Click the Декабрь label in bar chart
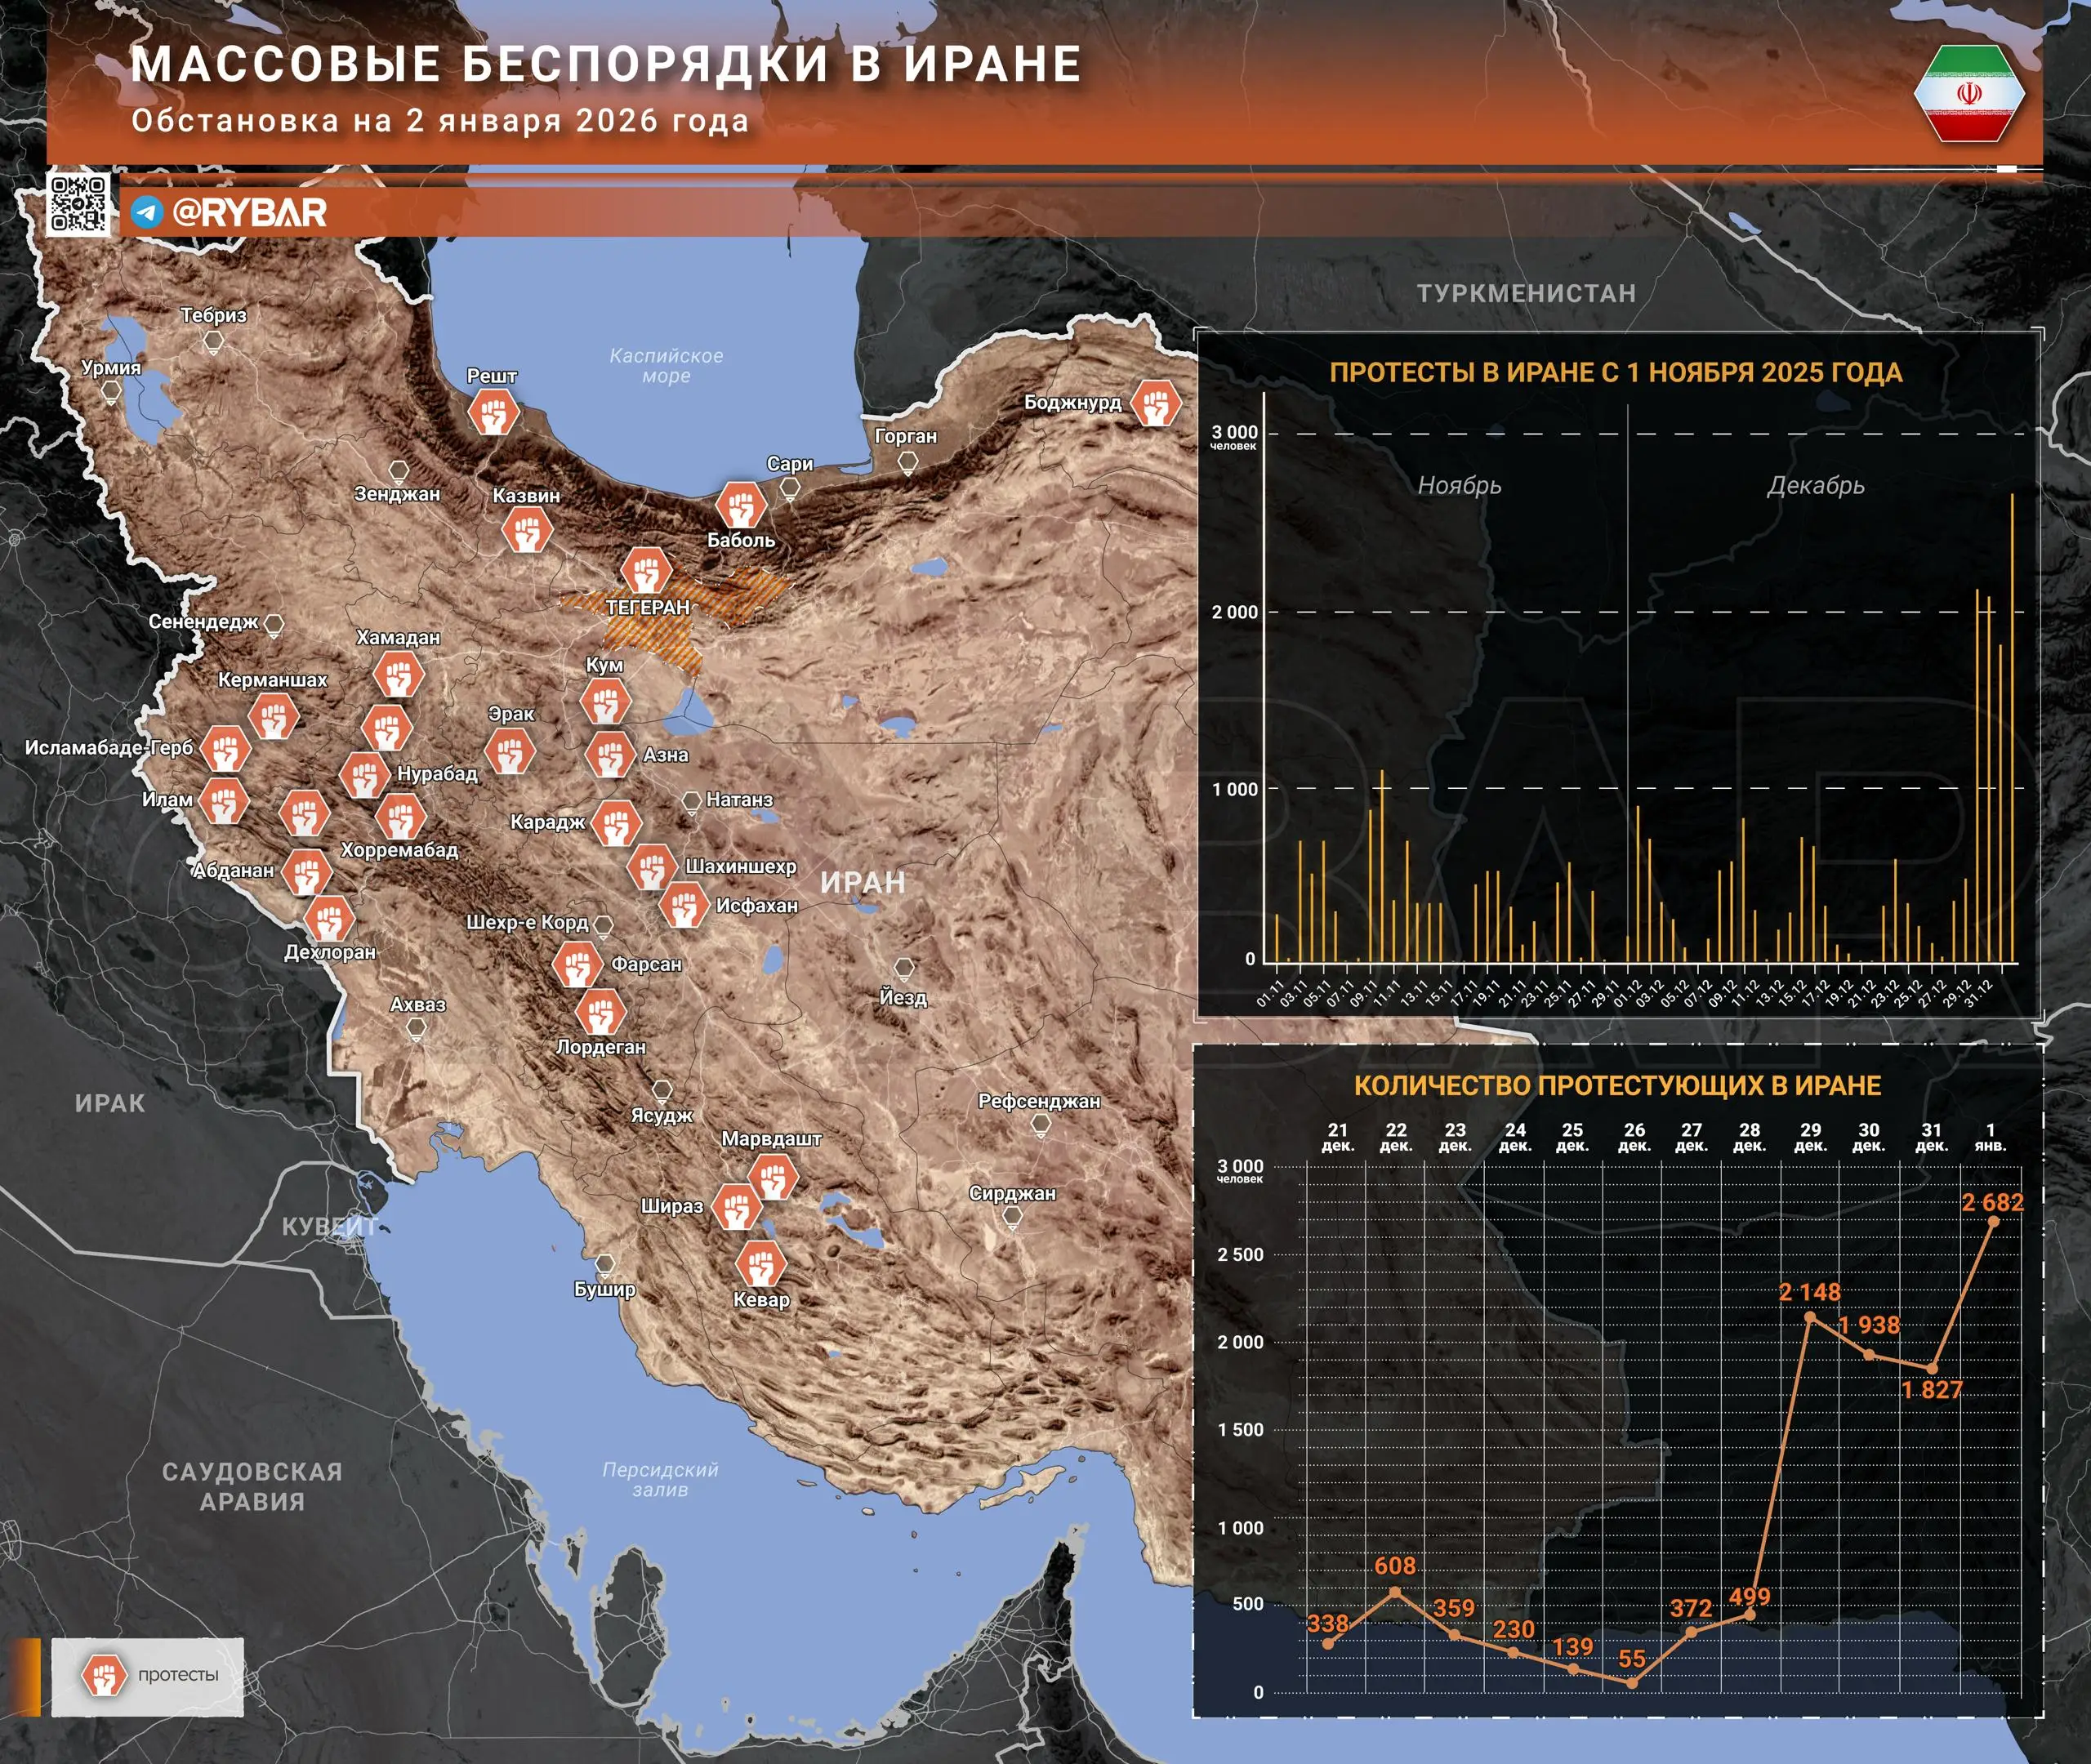The height and width of the screenshot is (1764, 2091). (1815, 486)
